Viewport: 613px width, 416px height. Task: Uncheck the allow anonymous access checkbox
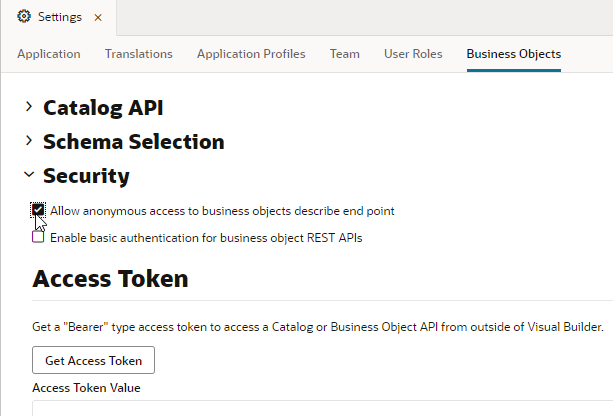tap(38, 211)
